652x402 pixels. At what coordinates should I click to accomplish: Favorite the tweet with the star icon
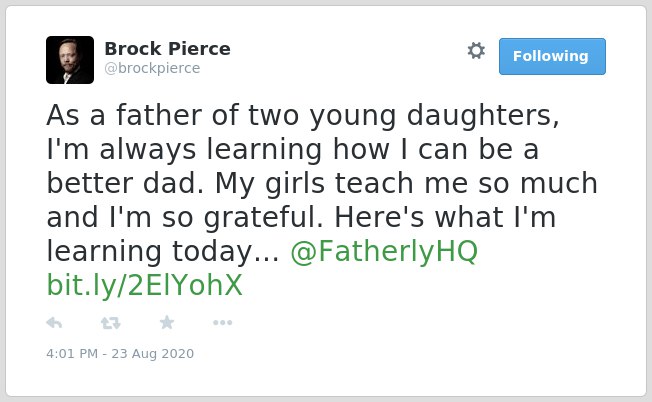[167, 322]
